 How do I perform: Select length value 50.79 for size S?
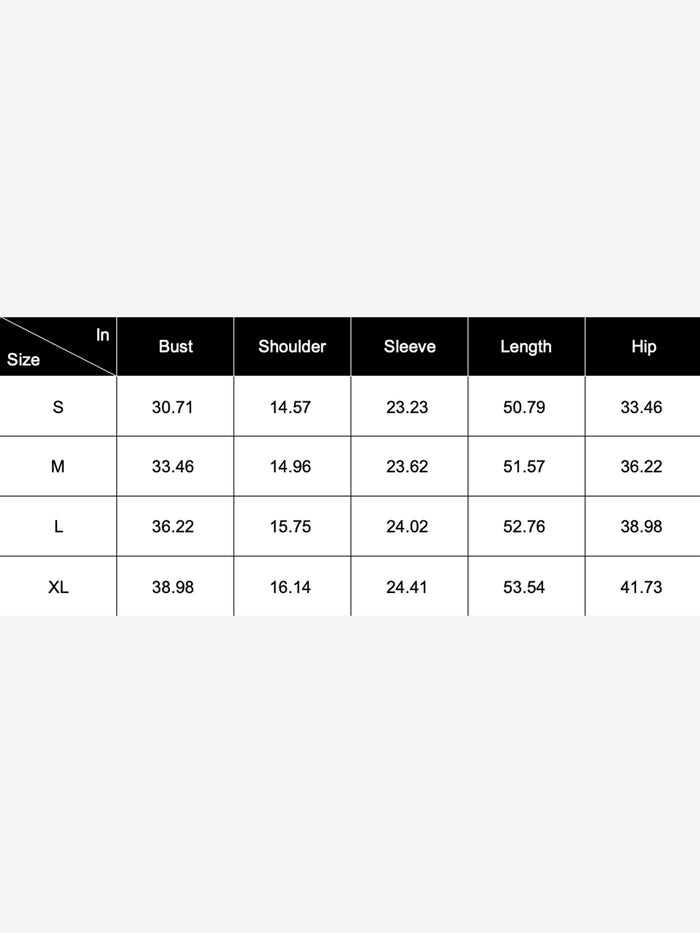(524, 407)
